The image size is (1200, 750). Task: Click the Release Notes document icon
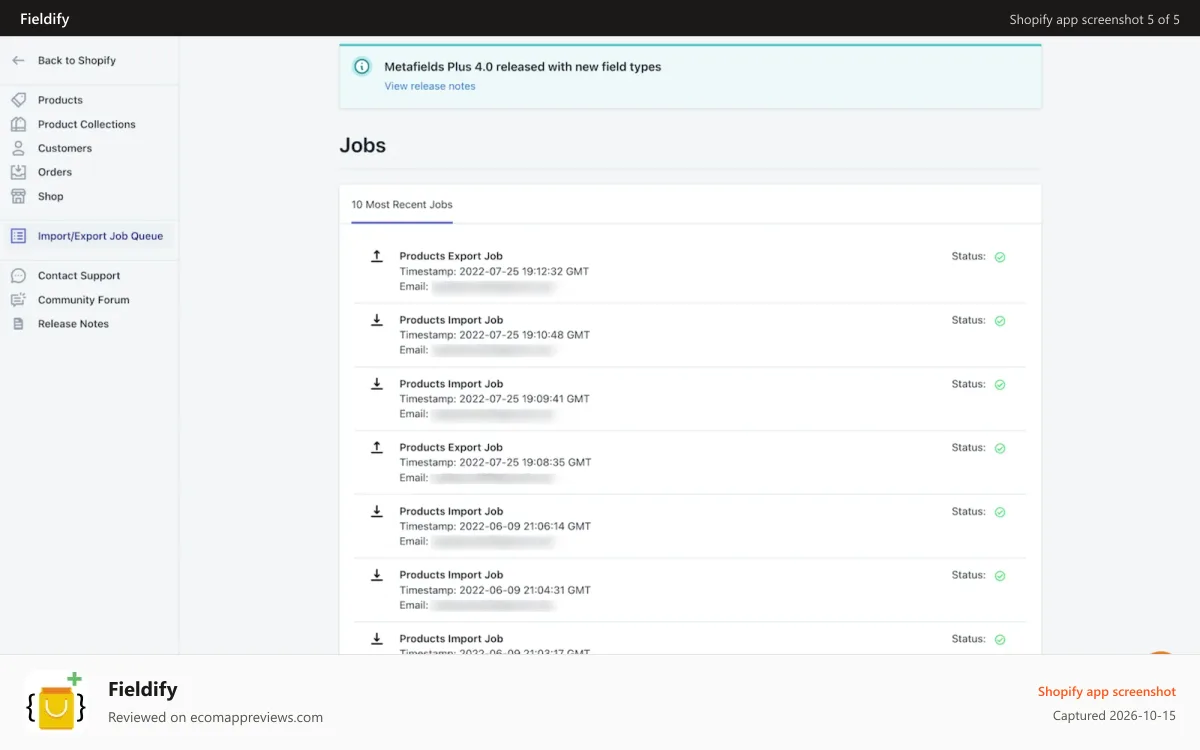[18, 324]
